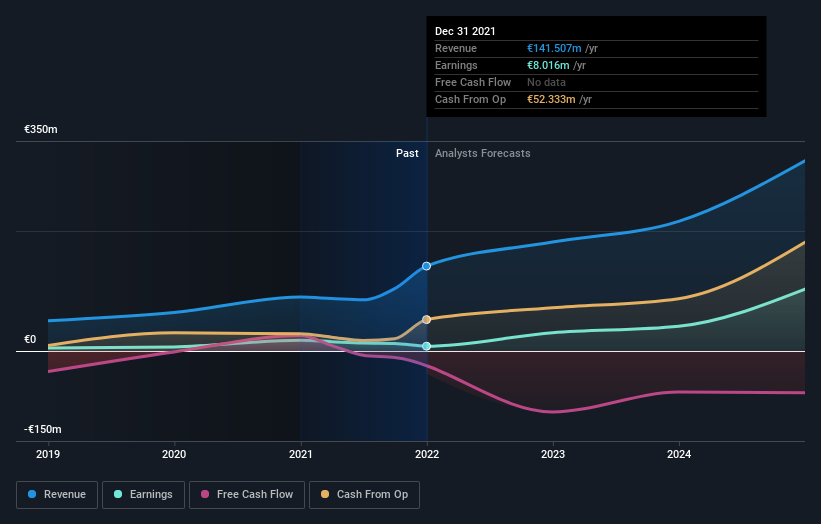Toggle the Revenue legend button
The height and width of the screenshot is (524, 821).
[x=57, y=495]
